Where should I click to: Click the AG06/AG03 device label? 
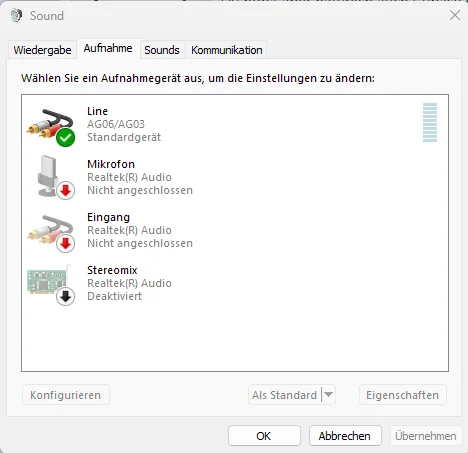[116, 124]
